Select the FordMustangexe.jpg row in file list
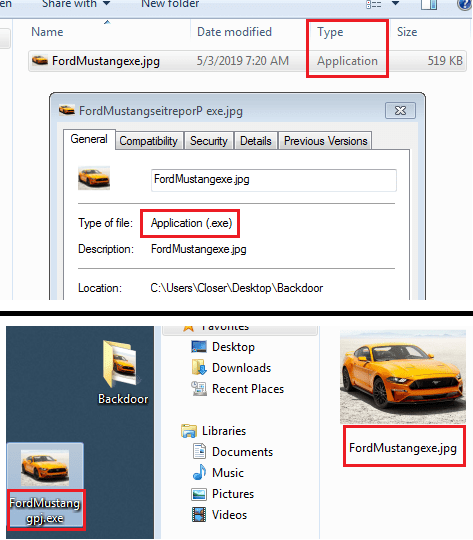Image resolution: width=473 pixels, height=540 pixels. point(247,61)
